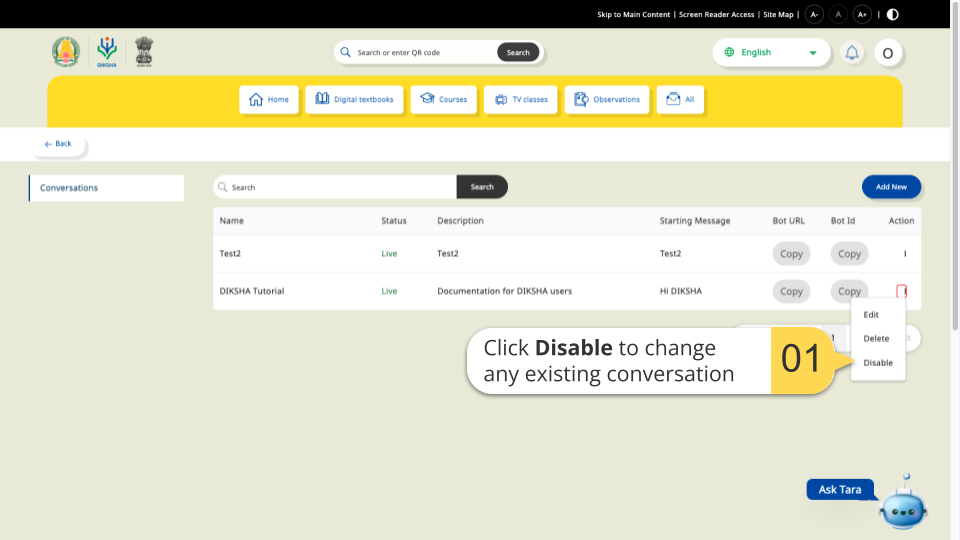Open the user profile avatar
This screenshot has width=960, height=540.
888,53
